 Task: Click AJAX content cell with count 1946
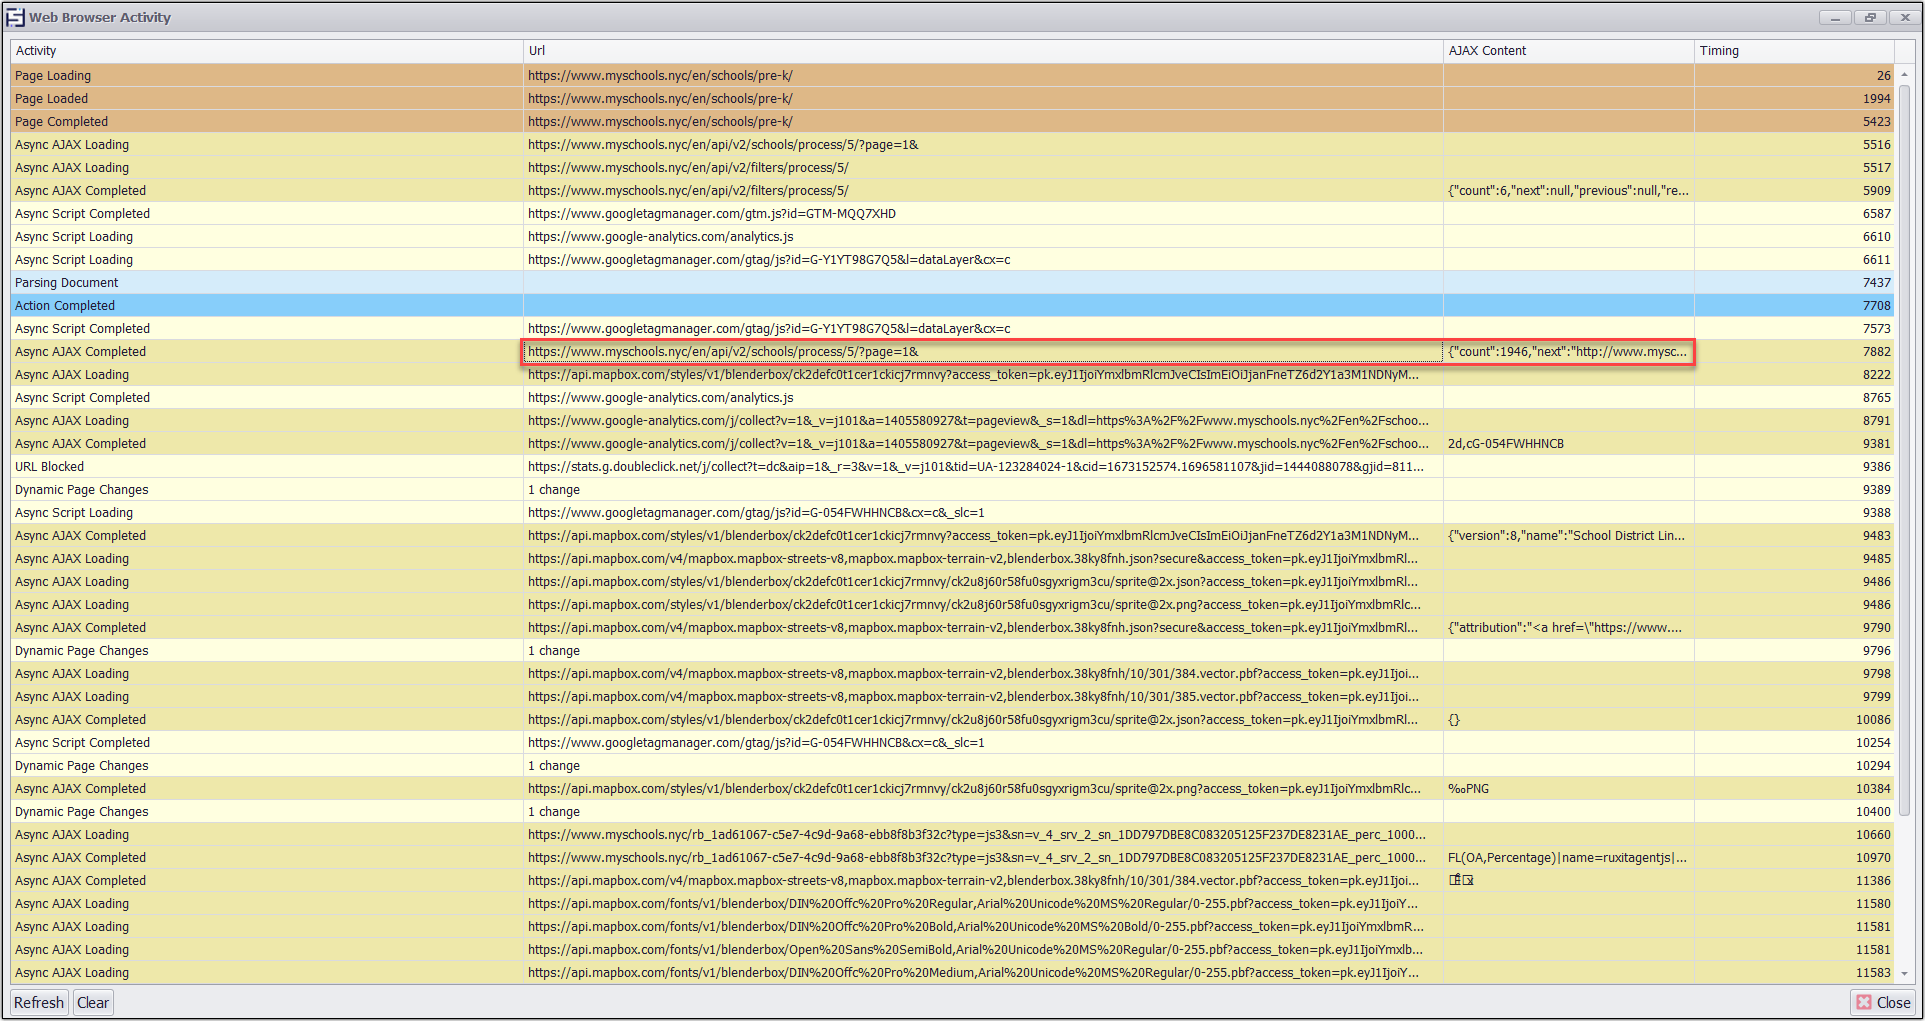coord(1567,352)
